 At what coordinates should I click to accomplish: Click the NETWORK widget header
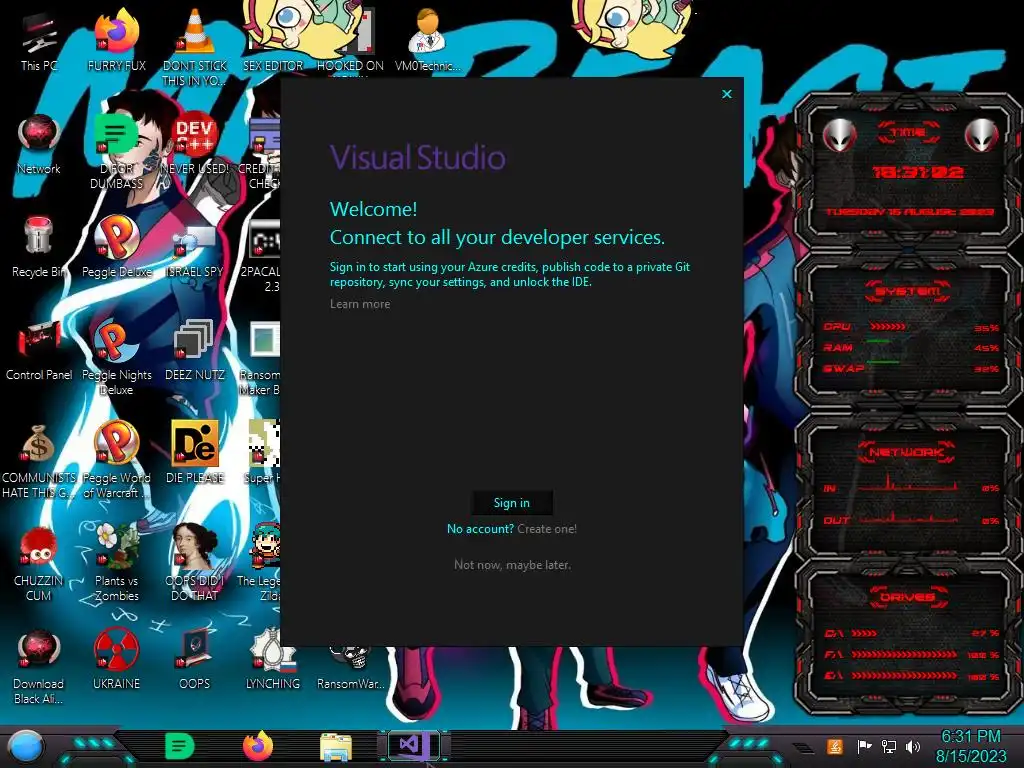[906, 452]
